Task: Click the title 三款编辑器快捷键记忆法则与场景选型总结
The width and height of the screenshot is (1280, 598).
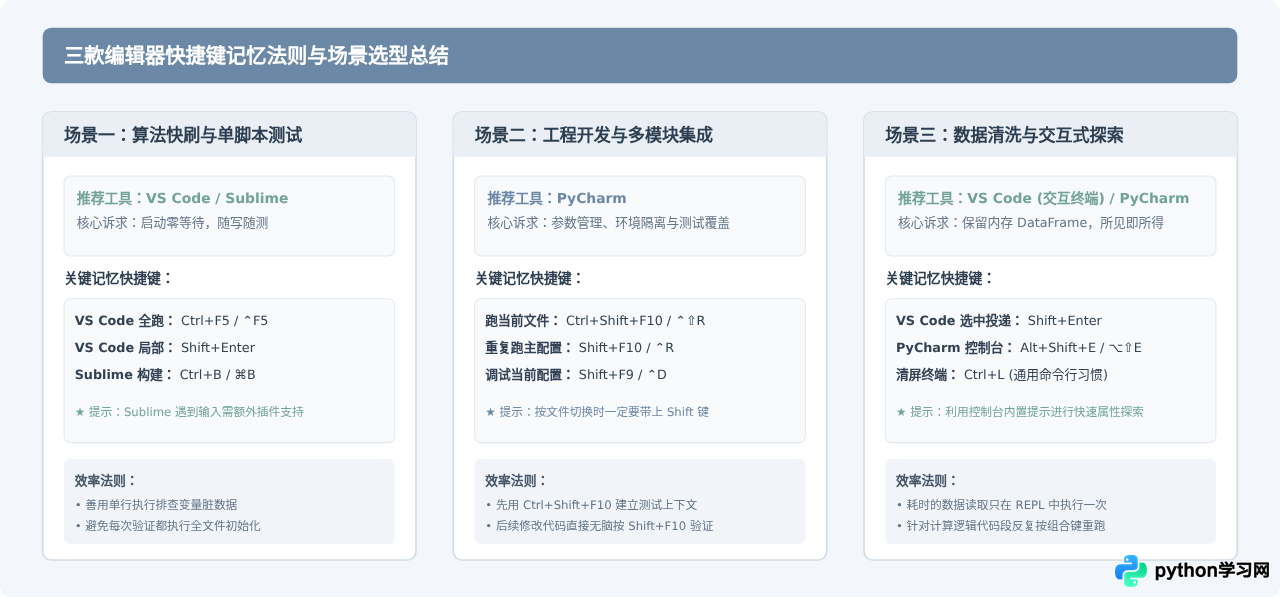Action: [257, 56]
